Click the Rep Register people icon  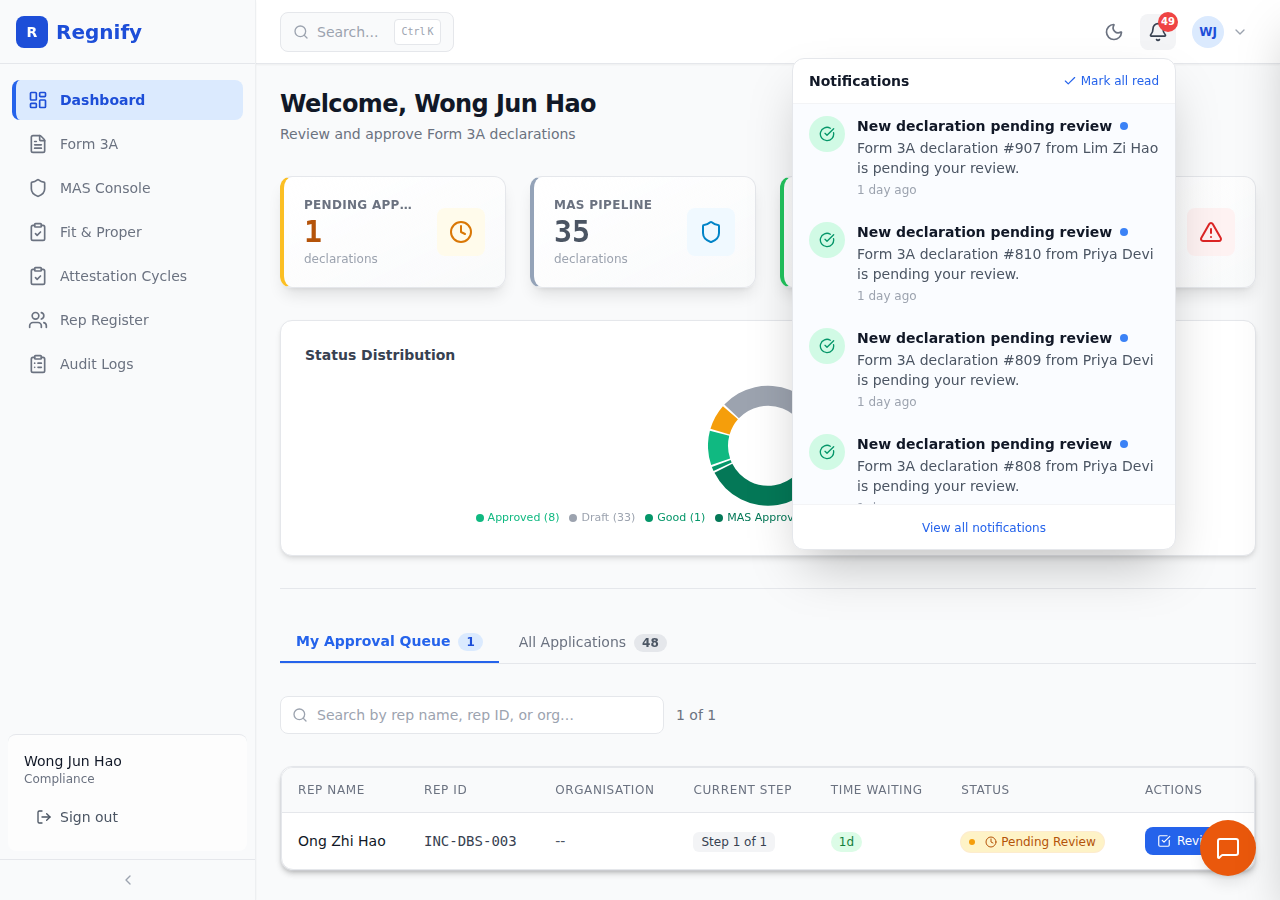coord(38,320)
